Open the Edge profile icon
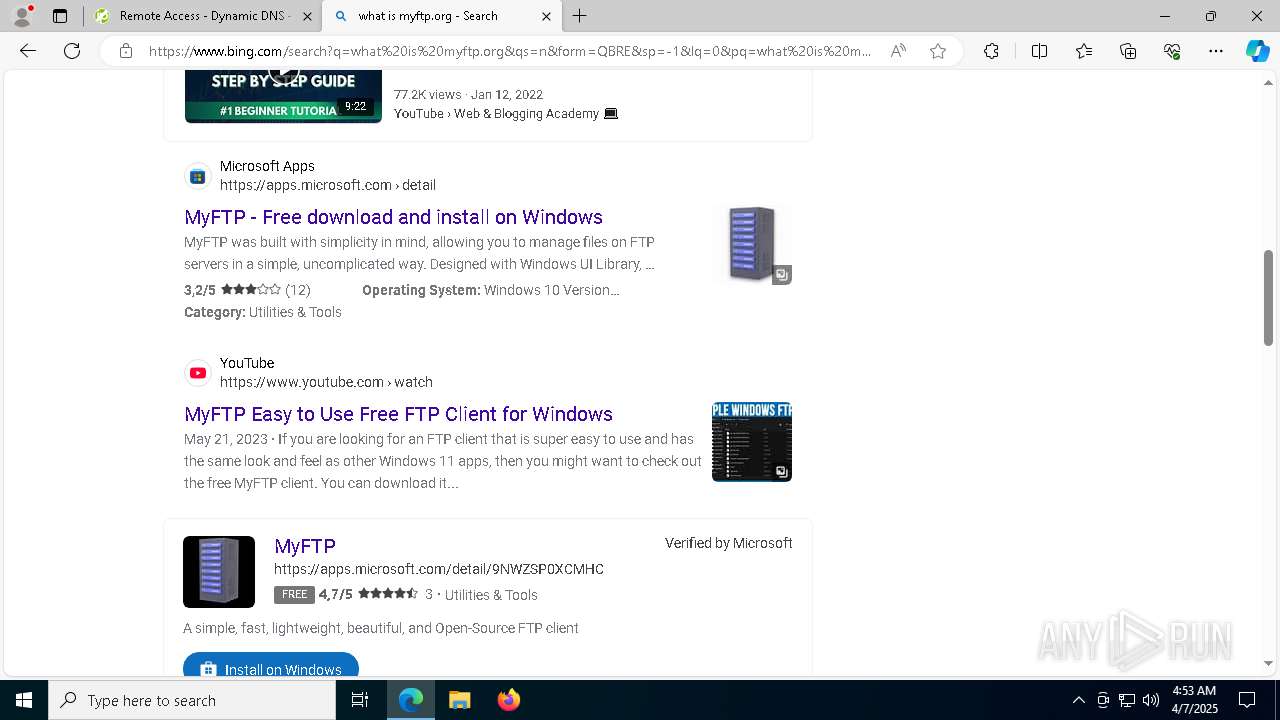The width and height of the screenshot is (1280, 720). [22, 16]
